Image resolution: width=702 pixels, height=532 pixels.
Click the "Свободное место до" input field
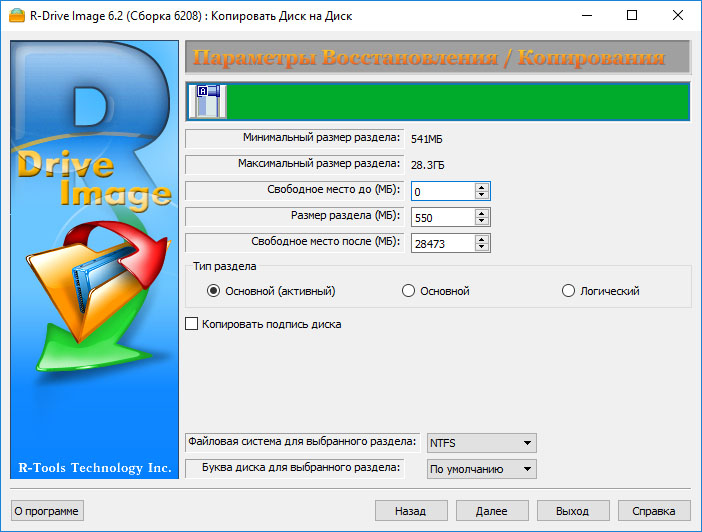click(443, 191)
